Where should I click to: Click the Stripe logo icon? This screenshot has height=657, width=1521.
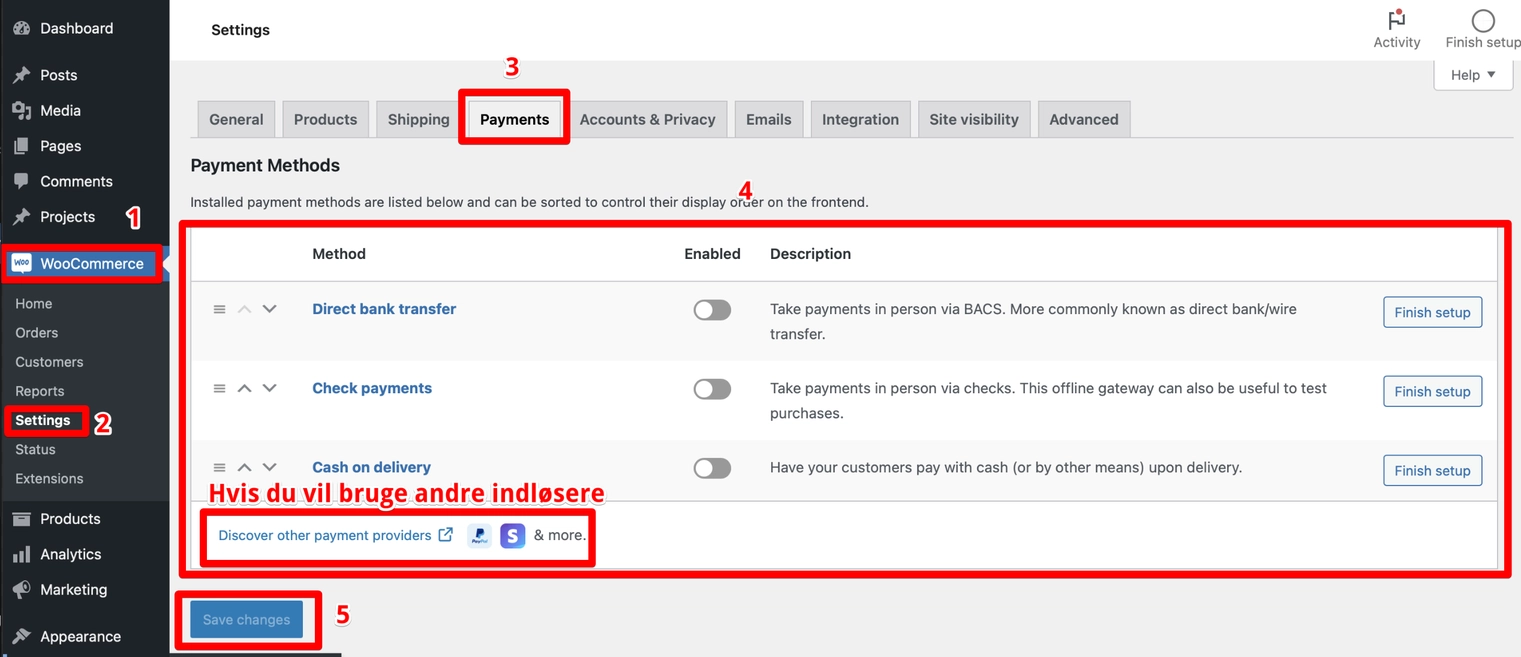(x=512, y=536)
